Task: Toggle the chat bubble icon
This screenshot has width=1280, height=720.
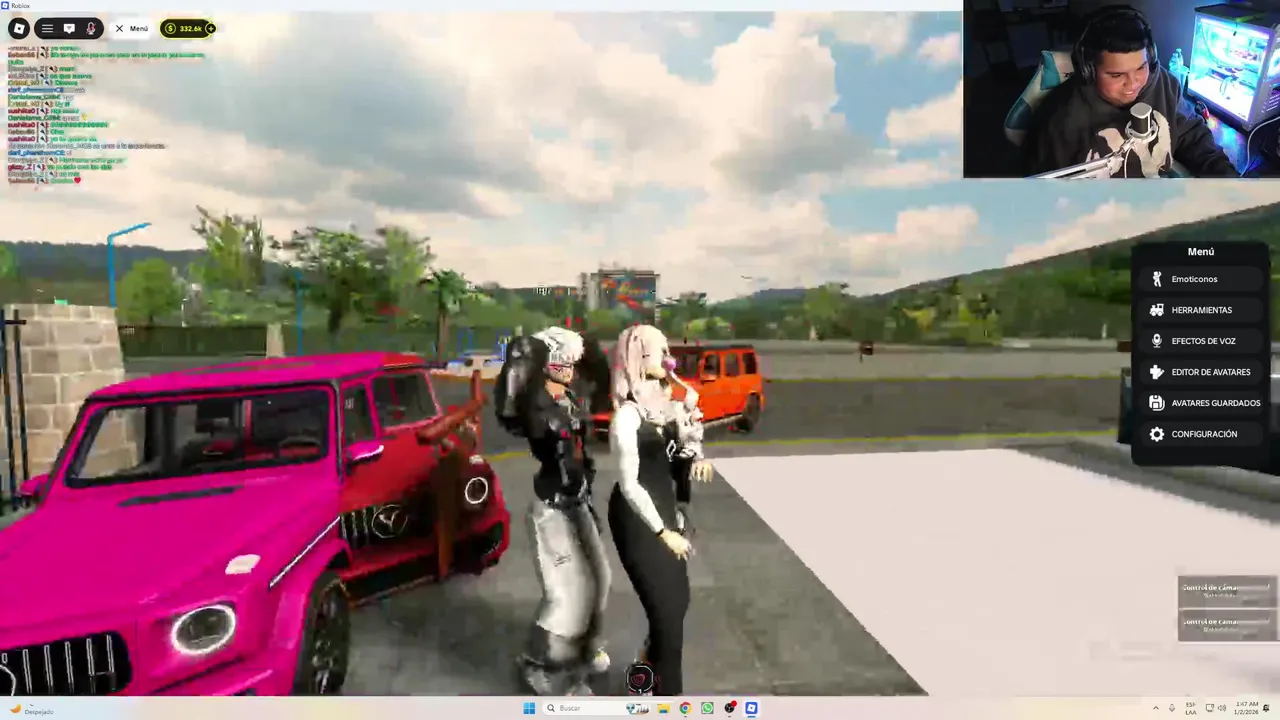Action: (69, 28)
